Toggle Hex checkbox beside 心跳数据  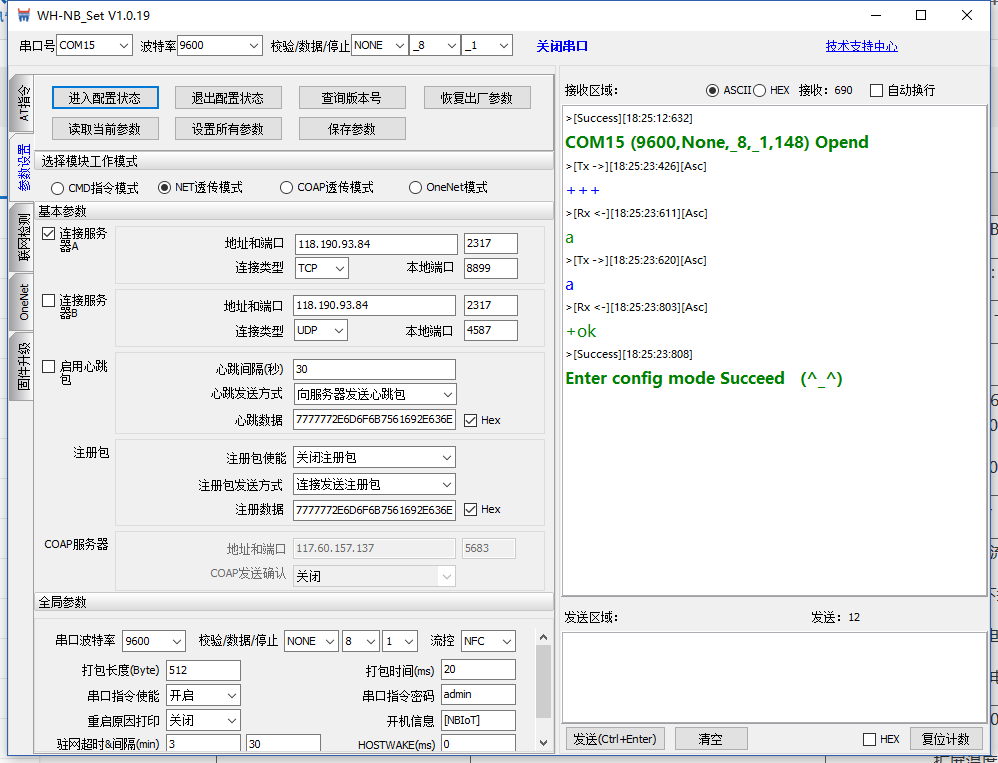(x=470, y=421)
